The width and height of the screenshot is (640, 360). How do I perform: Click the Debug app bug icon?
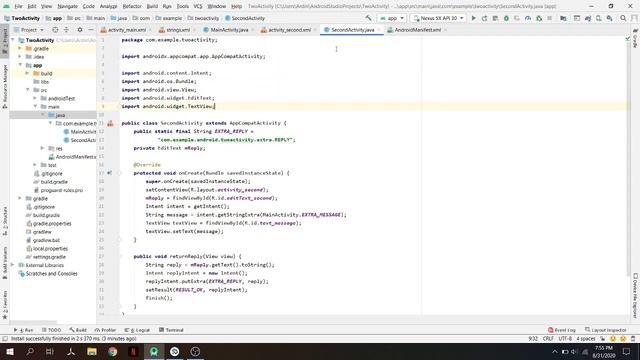coord(506,18)
